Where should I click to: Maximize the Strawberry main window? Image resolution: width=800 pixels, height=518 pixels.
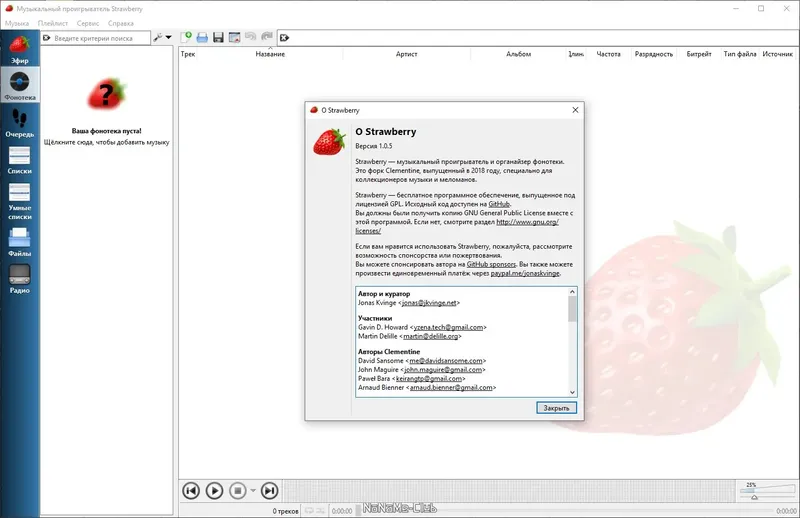coord(761,9)
